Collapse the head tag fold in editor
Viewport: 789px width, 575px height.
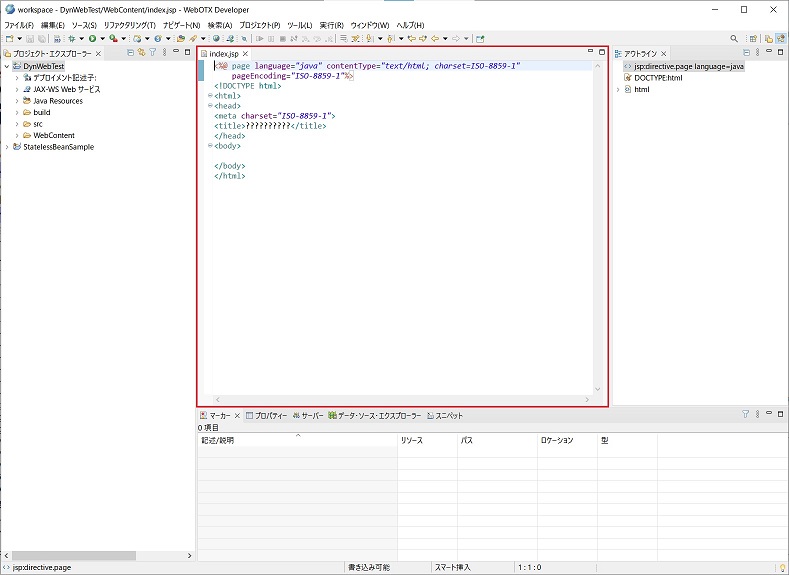210,106
